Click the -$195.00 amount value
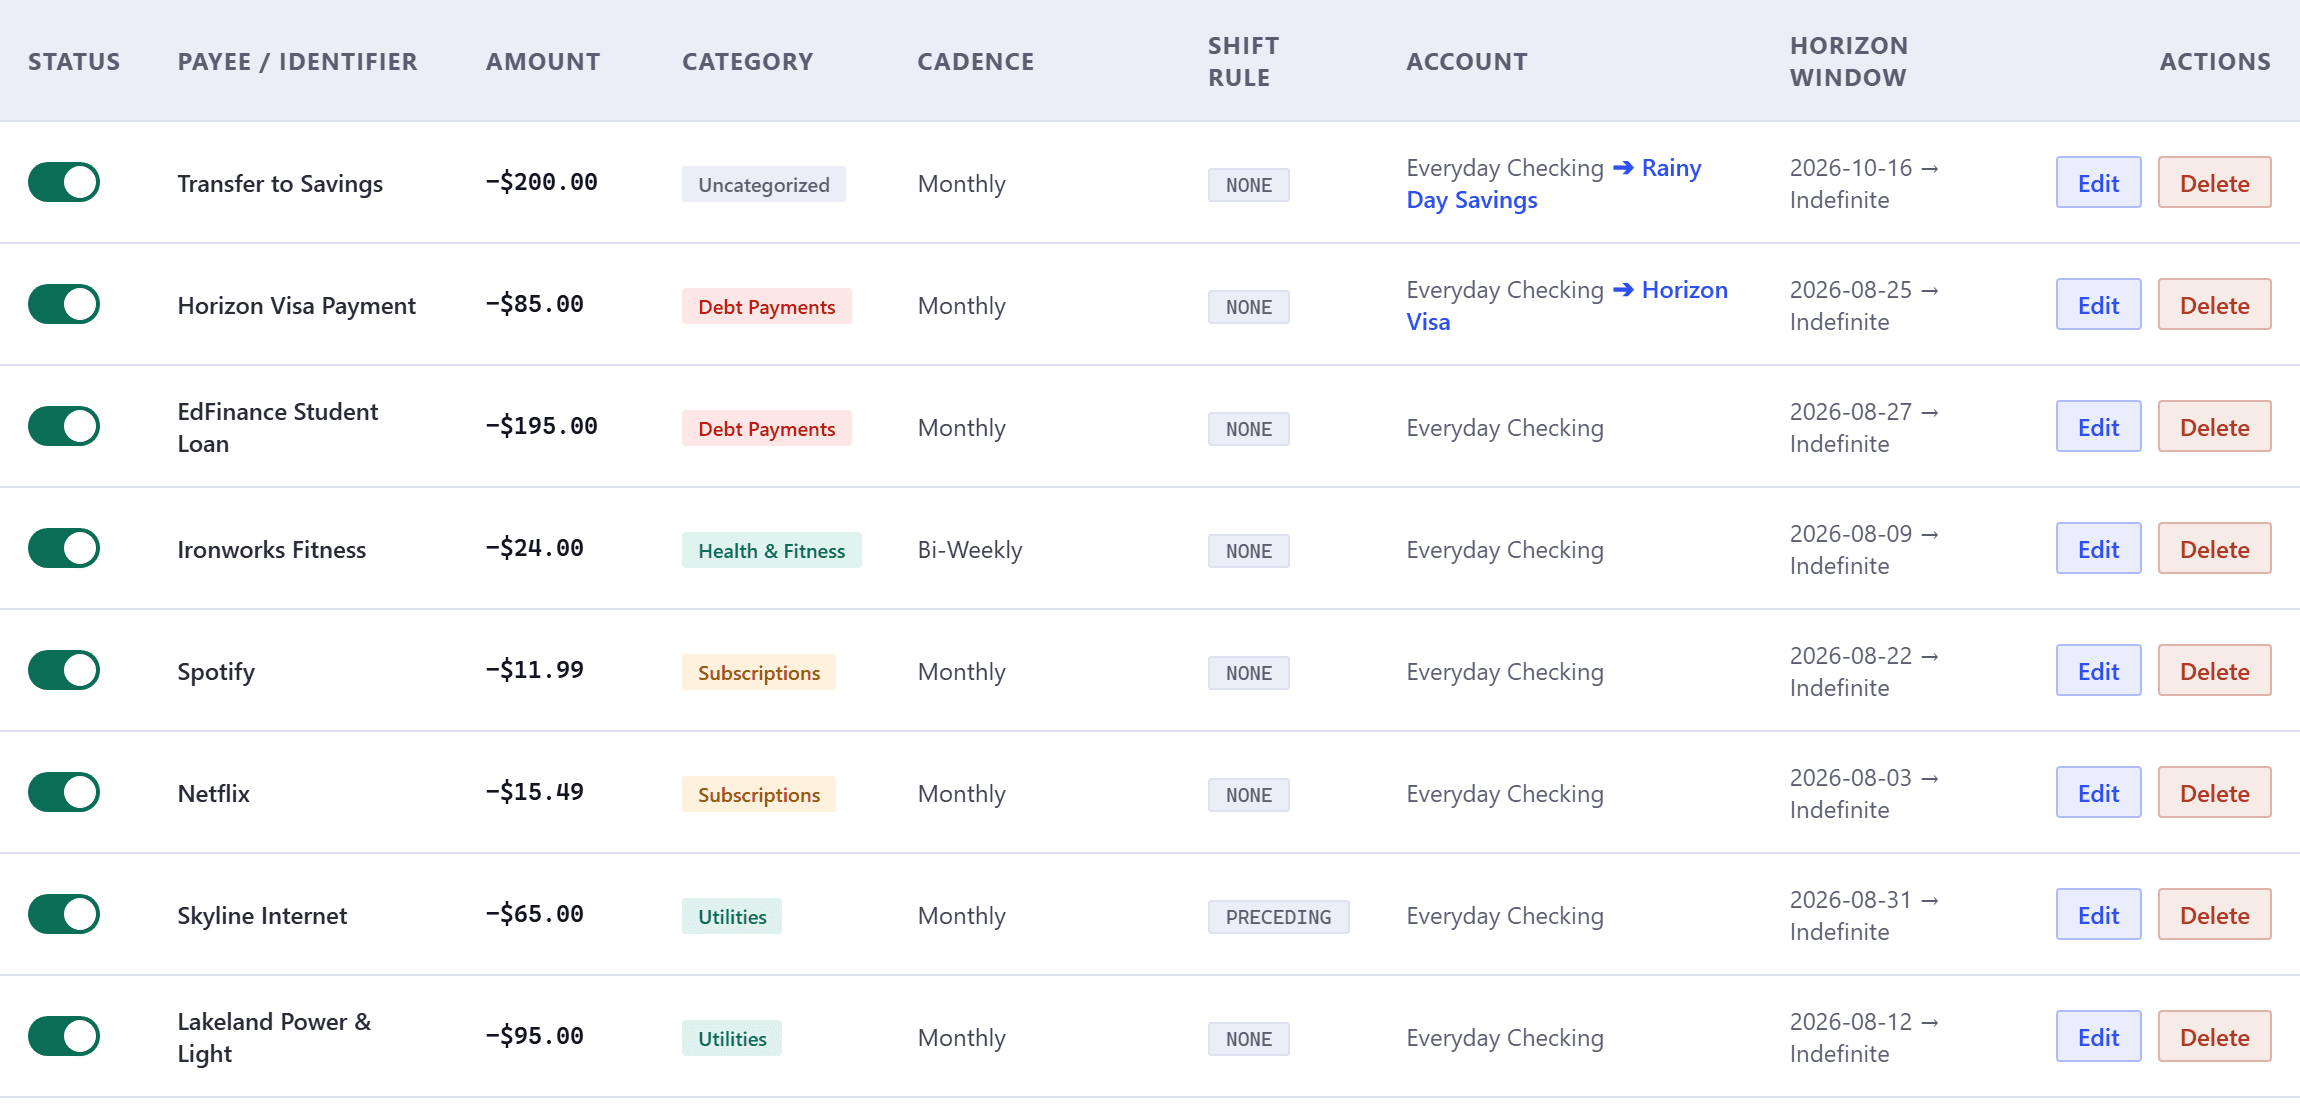 tap(541, 426)
